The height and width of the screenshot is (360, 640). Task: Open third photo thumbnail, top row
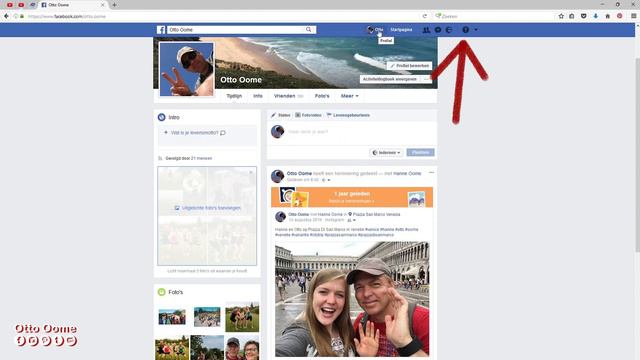[x=242, y=317]
